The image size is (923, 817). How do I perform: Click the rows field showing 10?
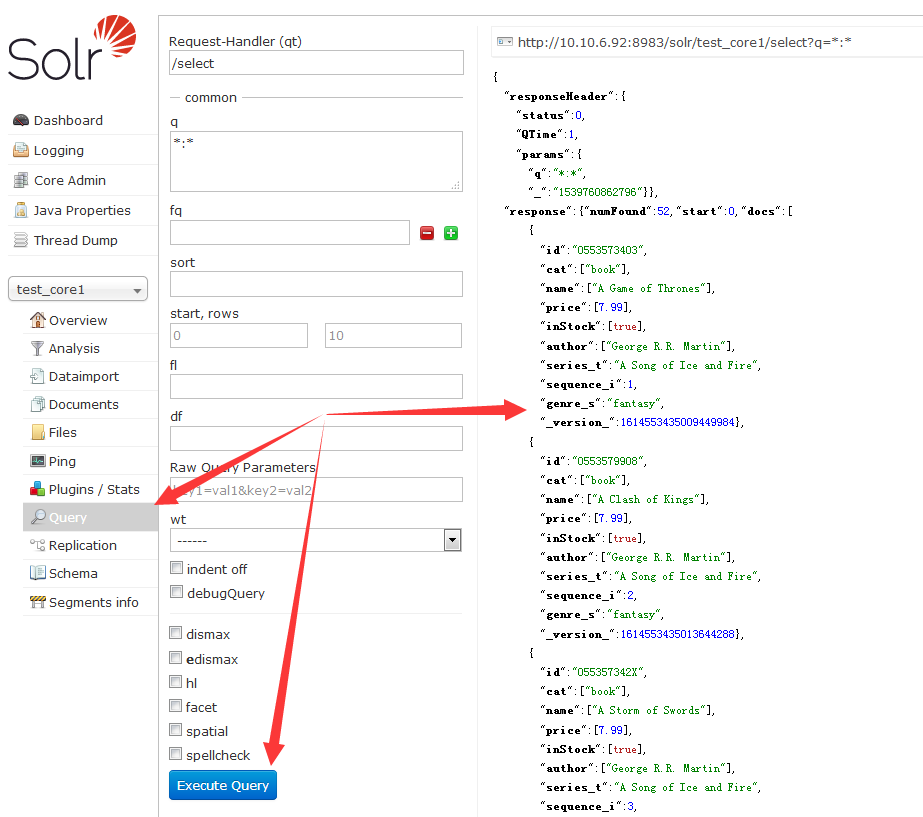click(393, 336)
